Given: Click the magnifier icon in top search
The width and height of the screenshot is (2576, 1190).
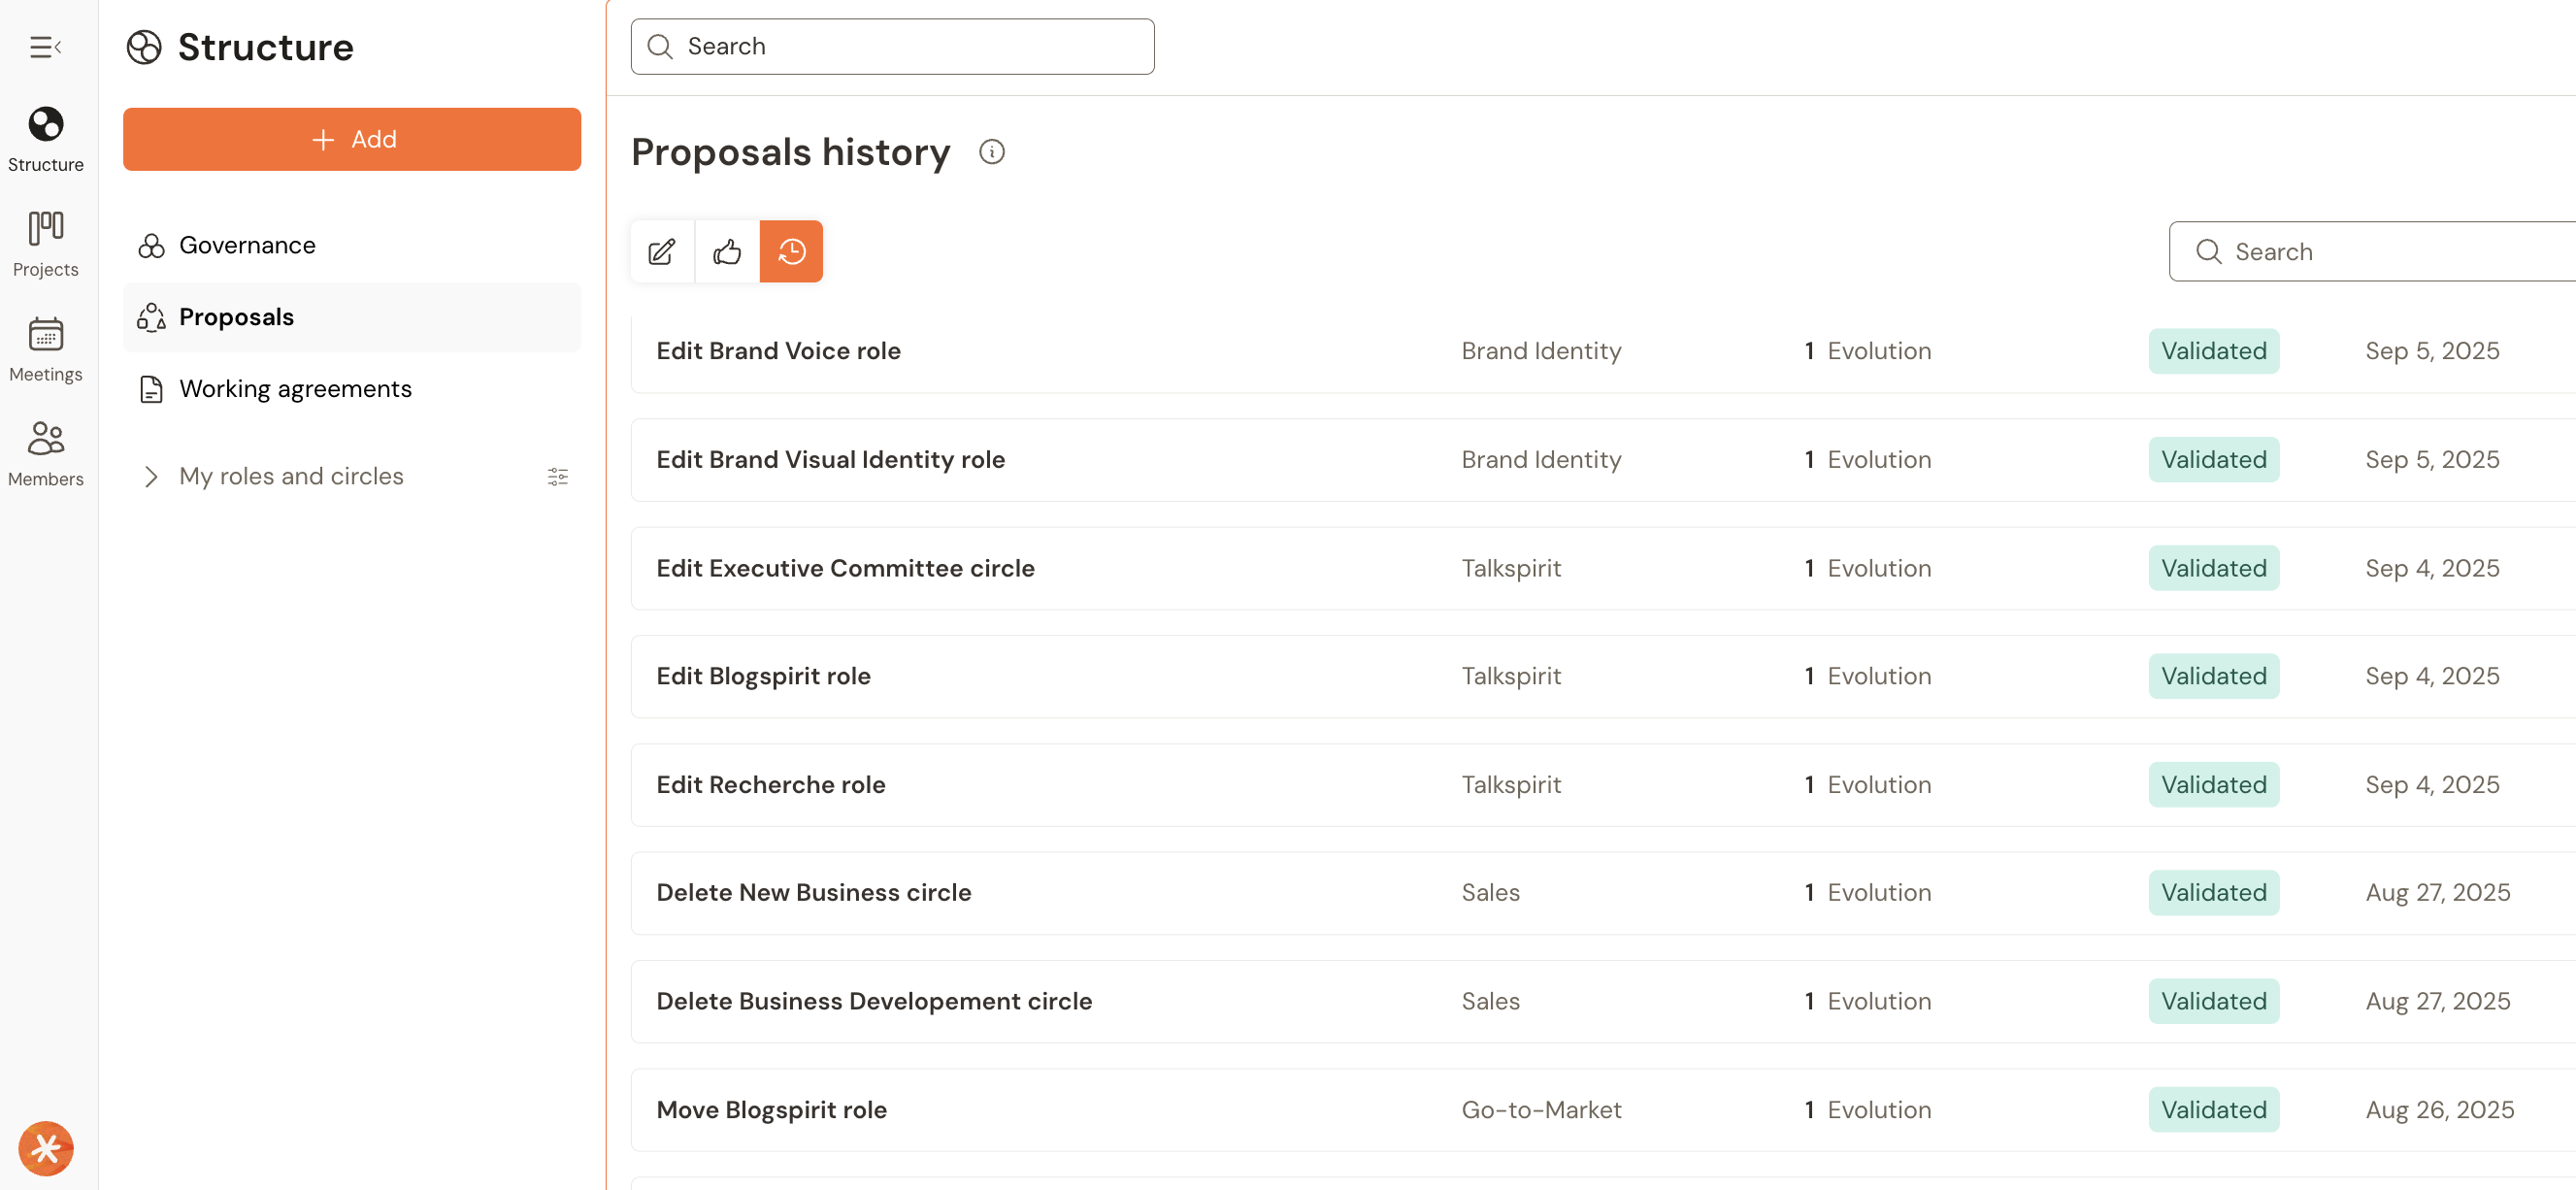Looking at the screenshot, I should (660, 47).
